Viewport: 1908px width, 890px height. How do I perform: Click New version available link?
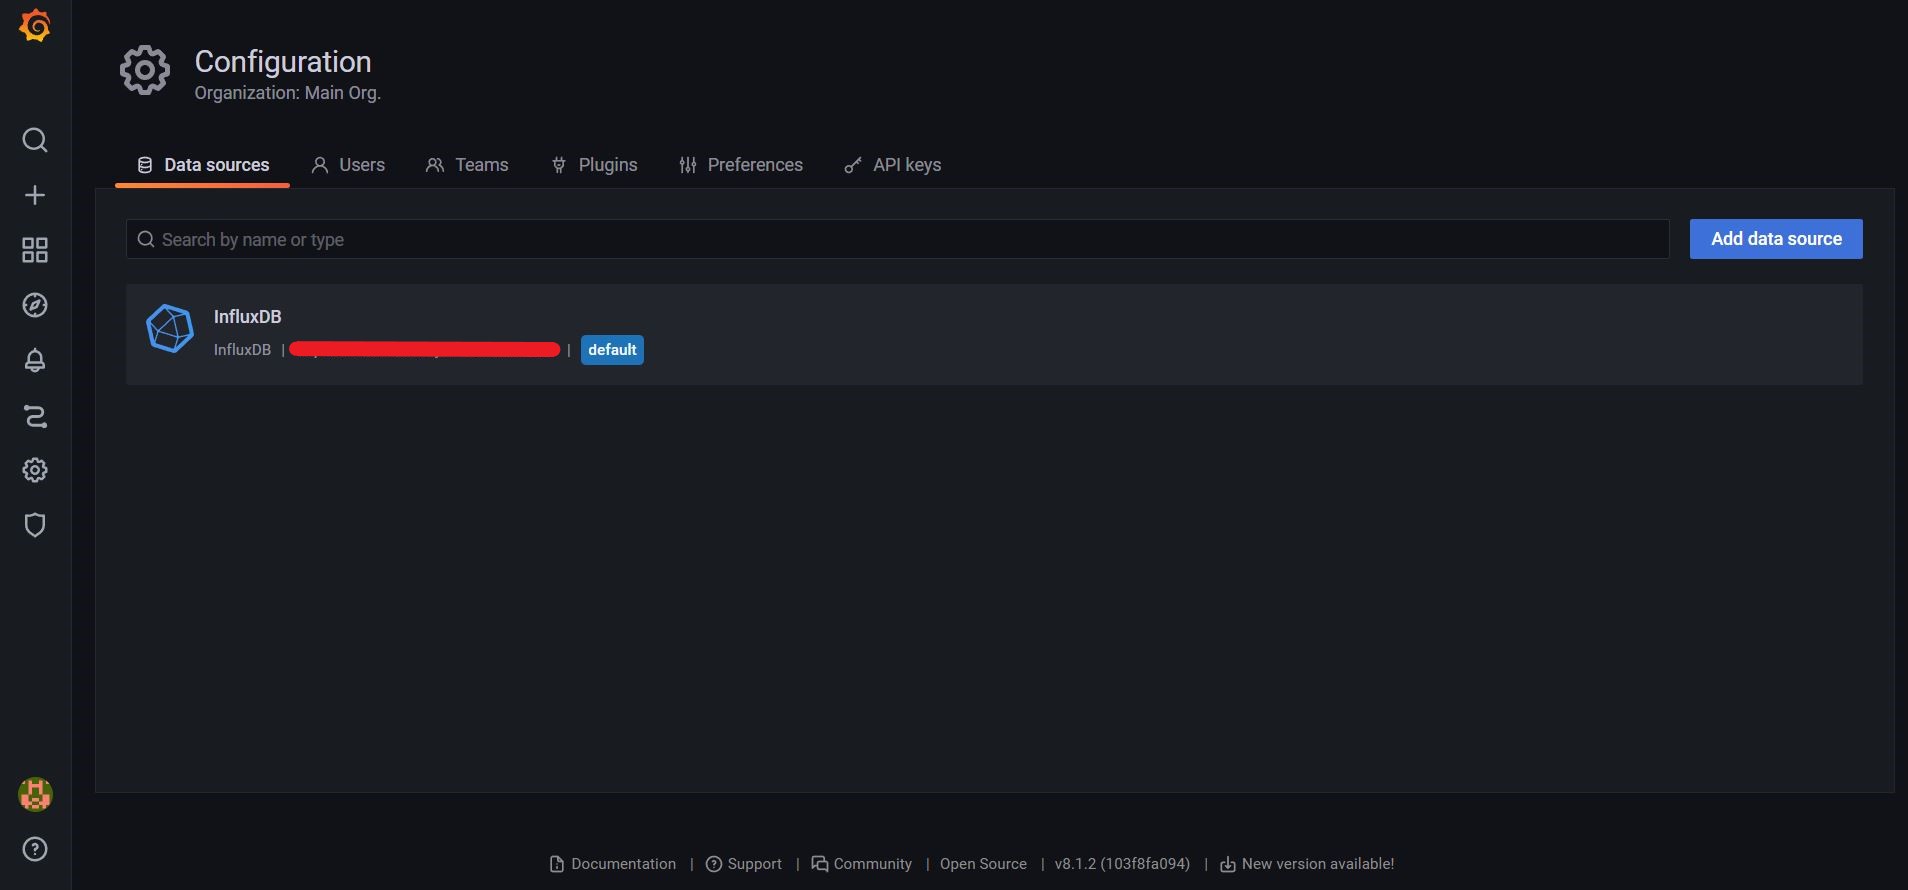(x=1307, y=864)
